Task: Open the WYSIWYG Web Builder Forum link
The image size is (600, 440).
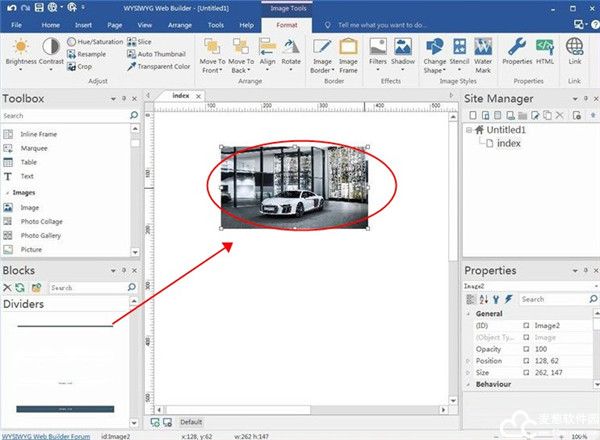Action: click(46, 436)
